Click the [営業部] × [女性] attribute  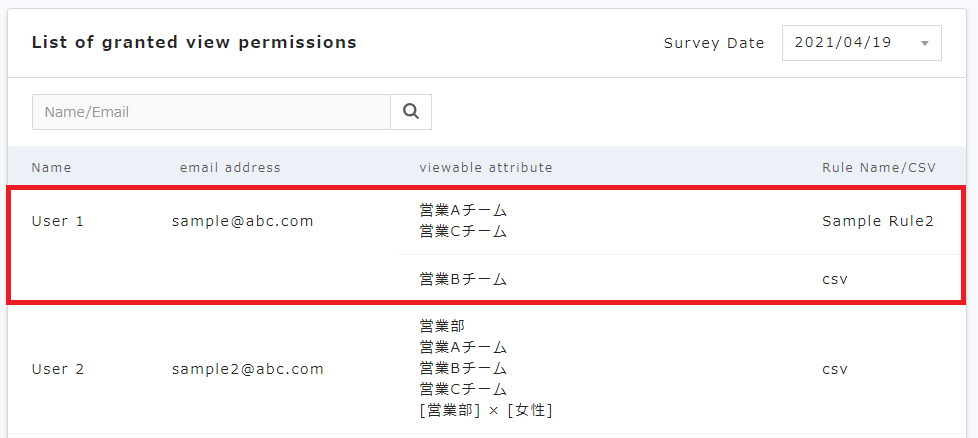click(486, 410)
